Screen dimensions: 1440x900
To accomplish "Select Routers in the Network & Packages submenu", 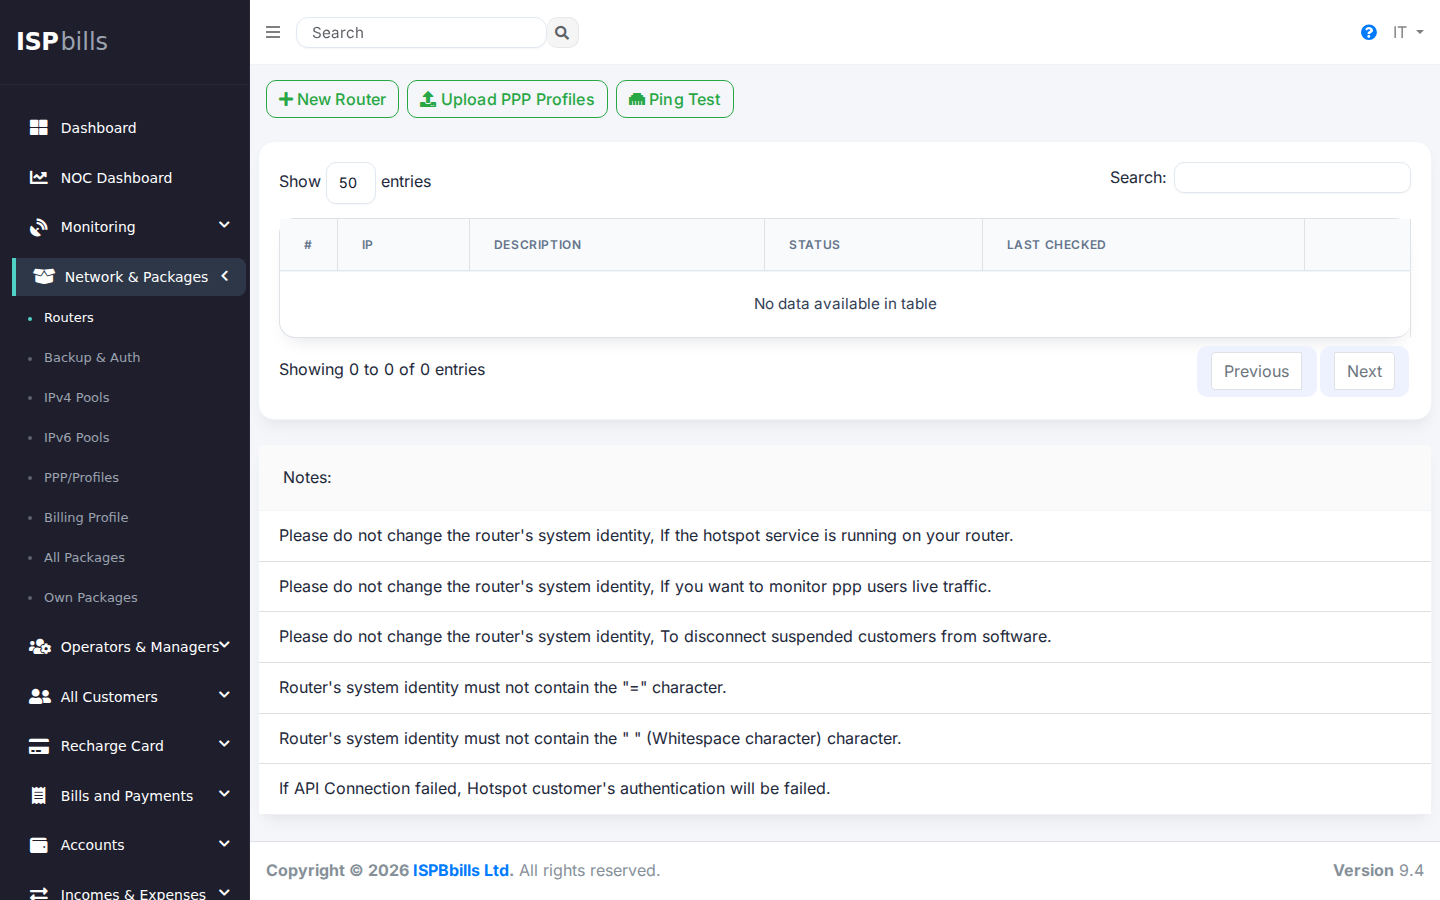I will click(69, 317).
